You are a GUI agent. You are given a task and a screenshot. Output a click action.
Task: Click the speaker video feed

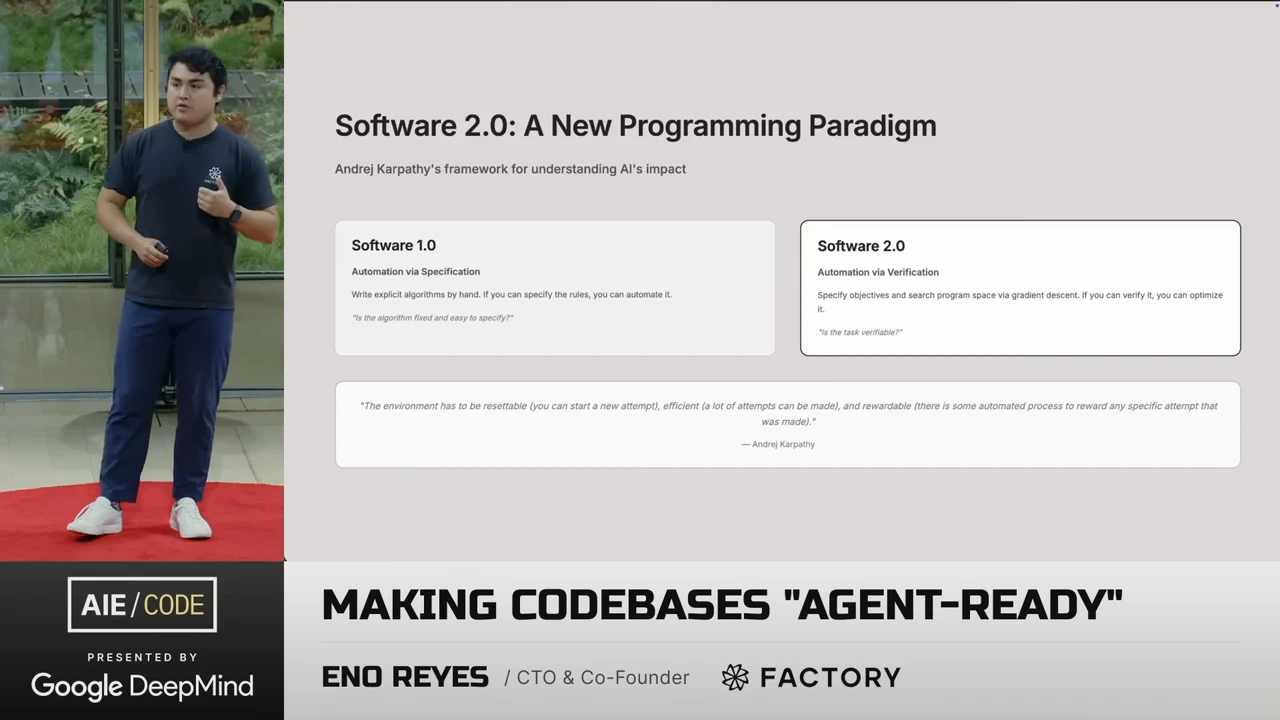pyautogui.click(x=142, y=281)
